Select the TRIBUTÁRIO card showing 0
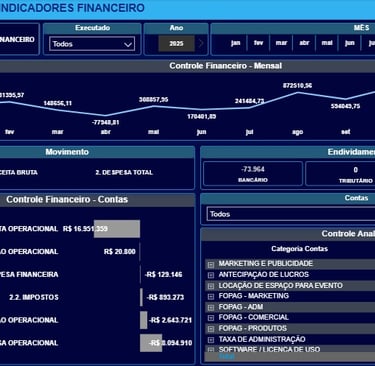The image size is (375, 366). (x=341, y=174)
